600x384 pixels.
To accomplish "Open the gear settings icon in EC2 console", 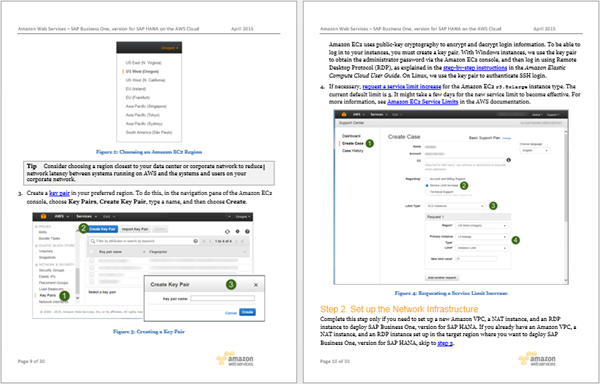I will [x=238, y=231].
